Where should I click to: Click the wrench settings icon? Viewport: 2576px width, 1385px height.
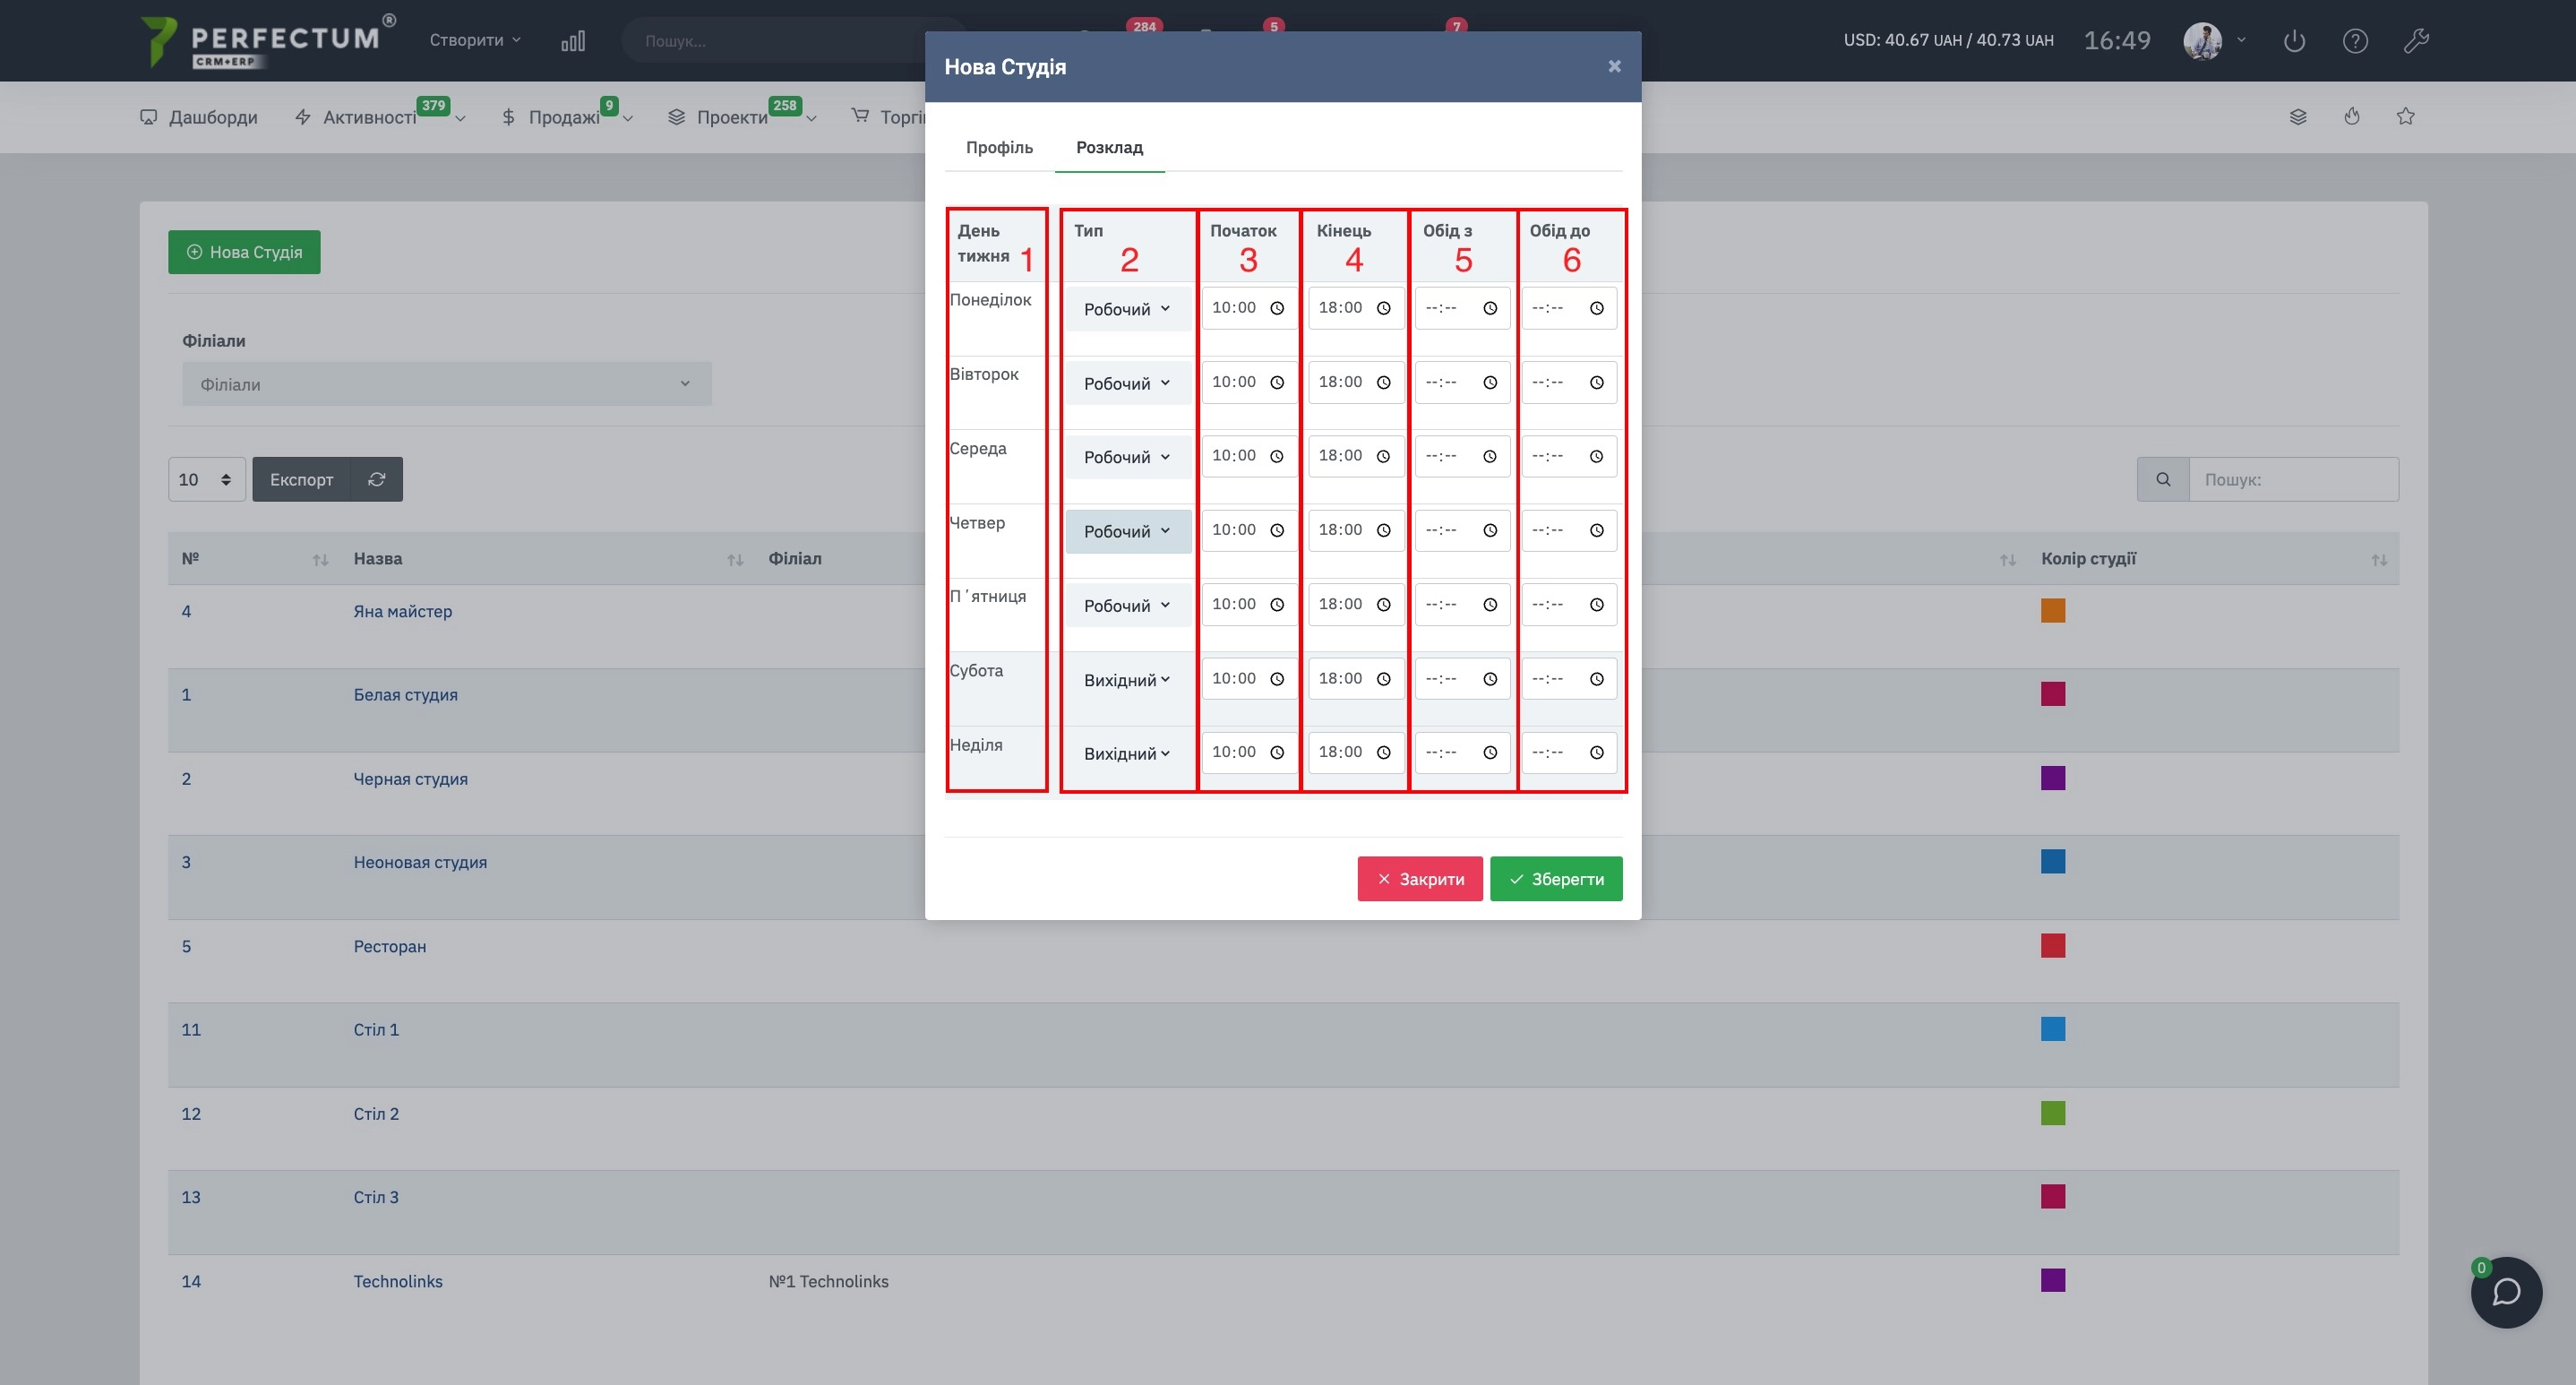click(x=2416, y=41)
